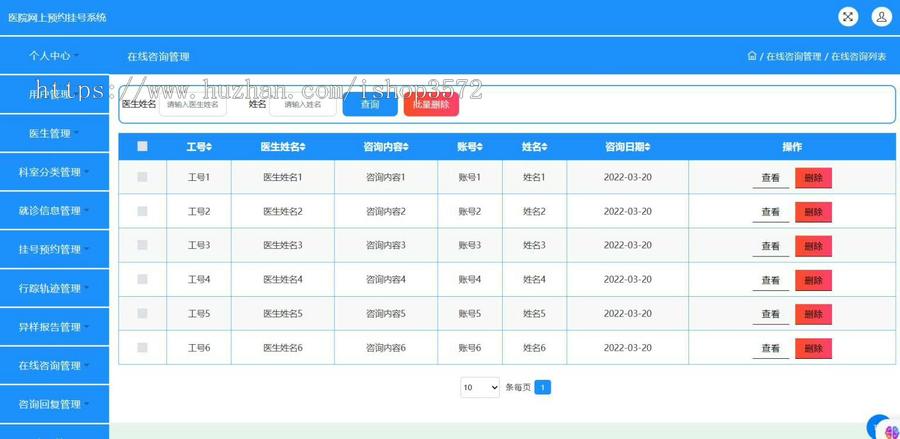900x439 pixels.
Task: View the record for 工号1
Action: point(770,178)
